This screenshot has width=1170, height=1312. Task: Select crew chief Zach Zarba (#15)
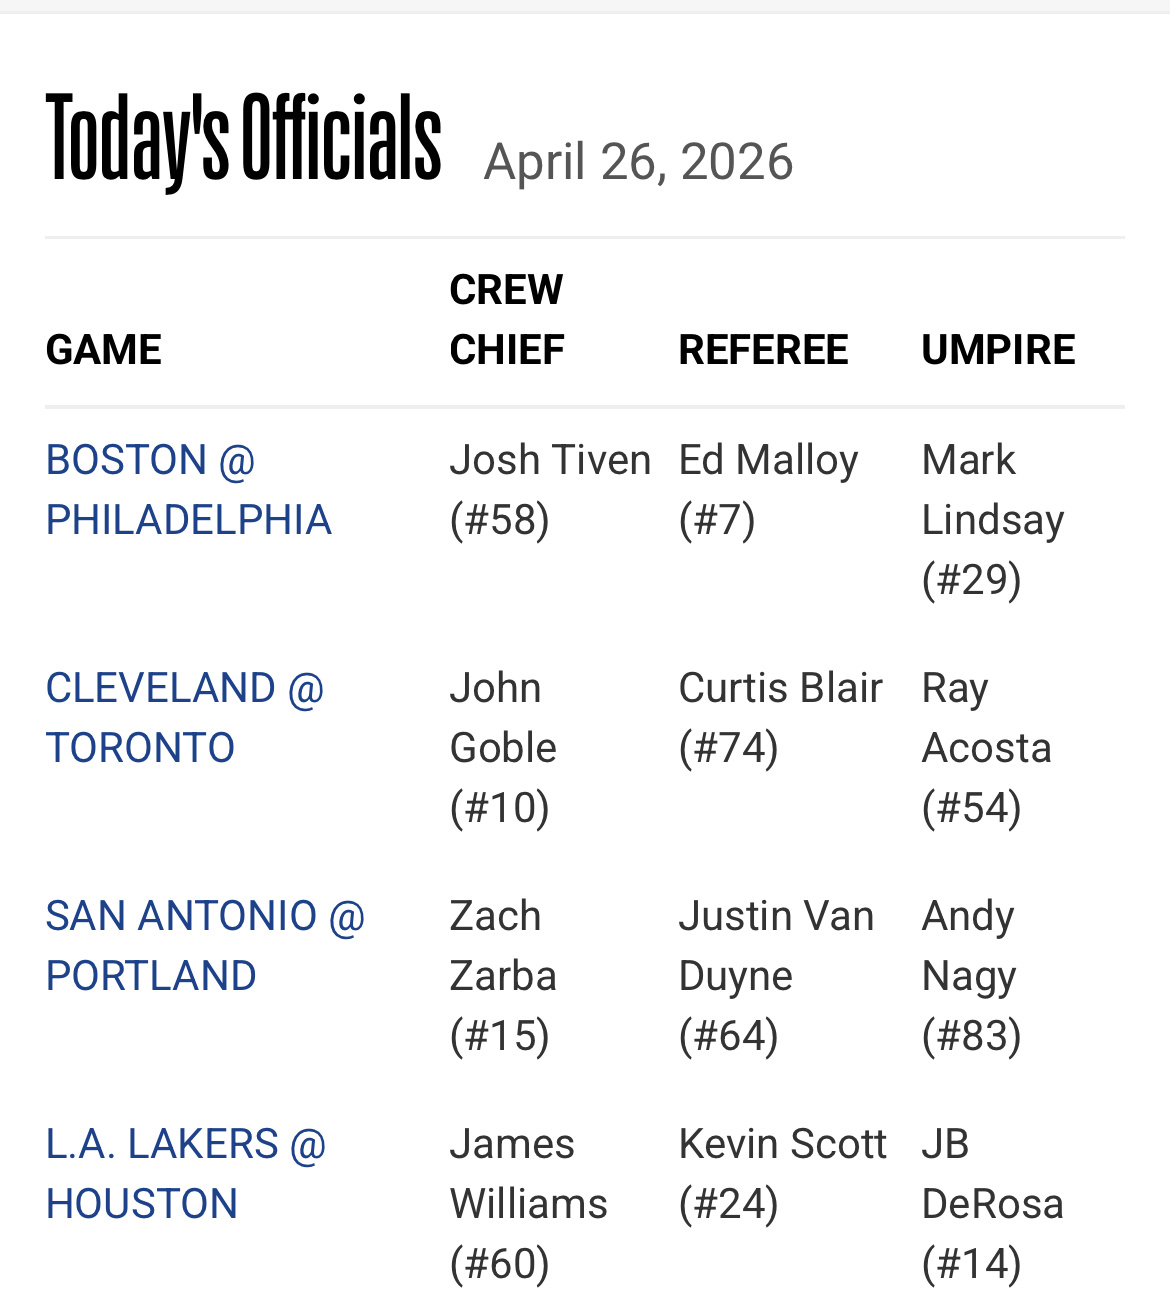503,976
